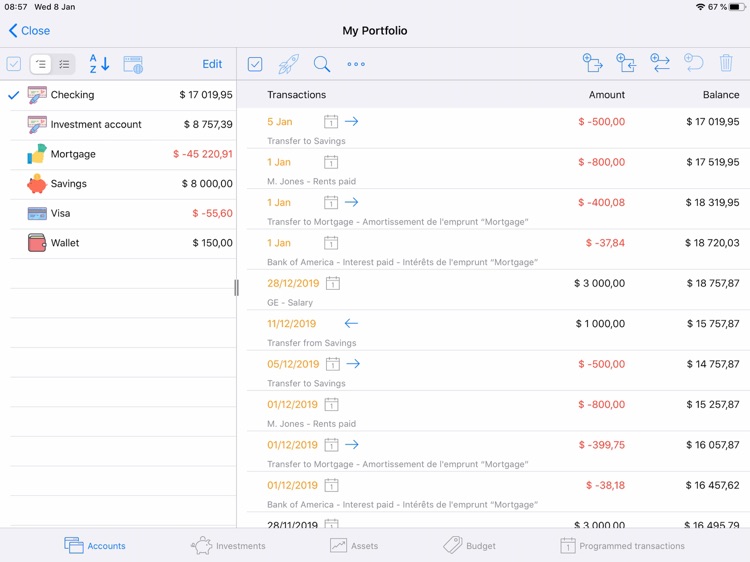Image resolution: width=750 pixels, height=562 pixels.
Task: Toggle transactions select checkbox
Action: point(255,64)
